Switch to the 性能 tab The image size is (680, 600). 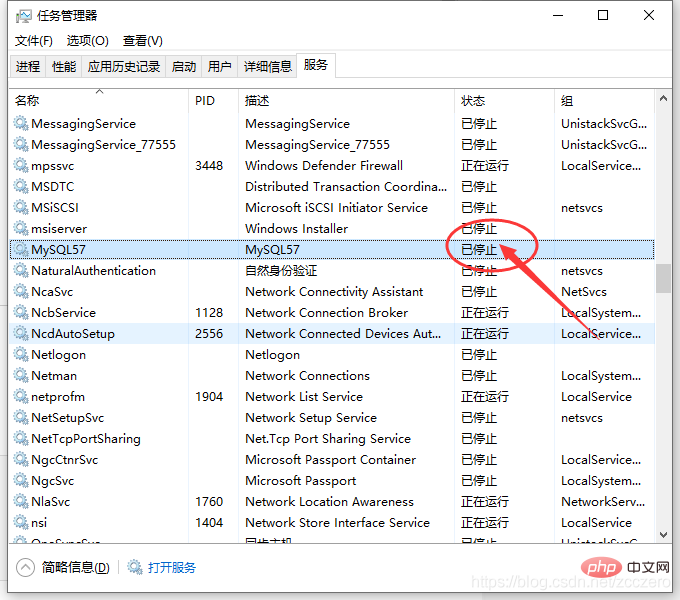pos(64,67)
